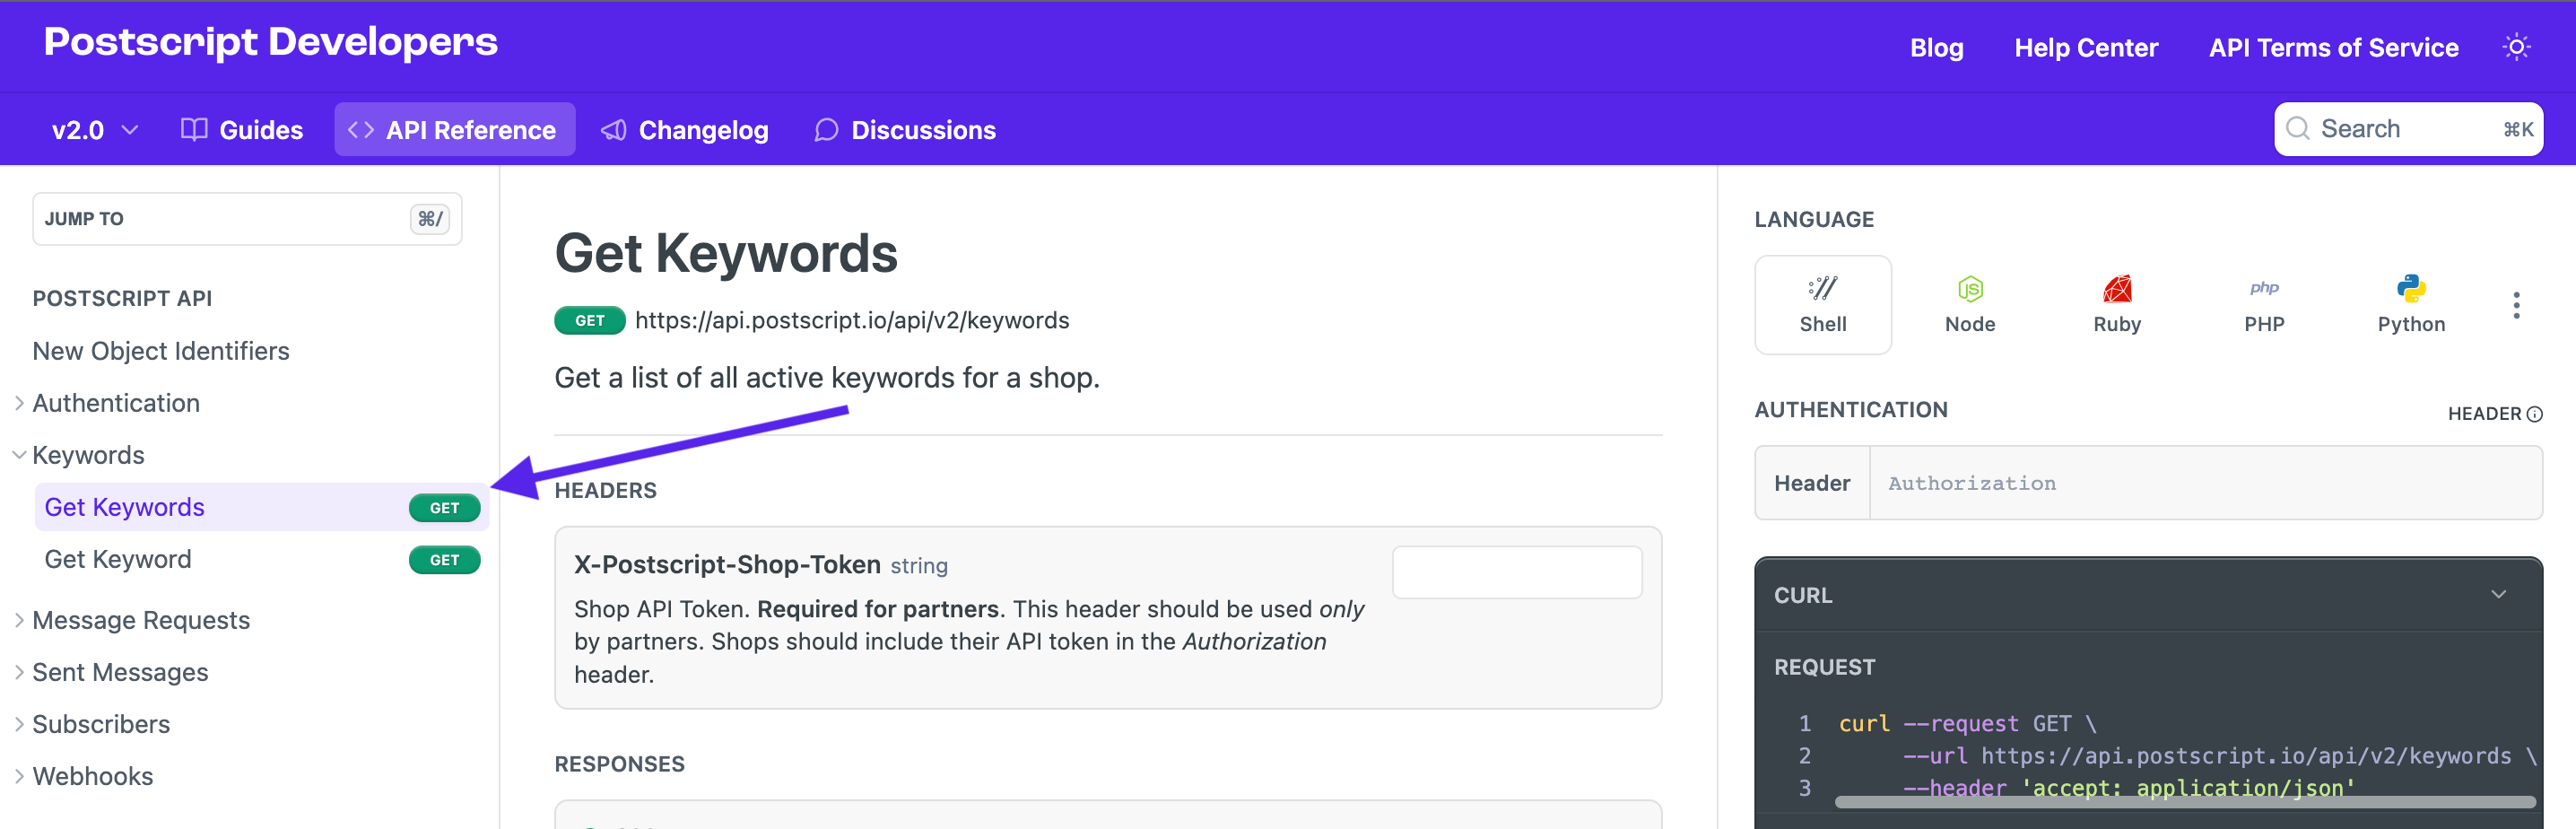Expand the Authentication sidebar section
This screenshot has width=2576, height=829.
[x=19, y=402]
